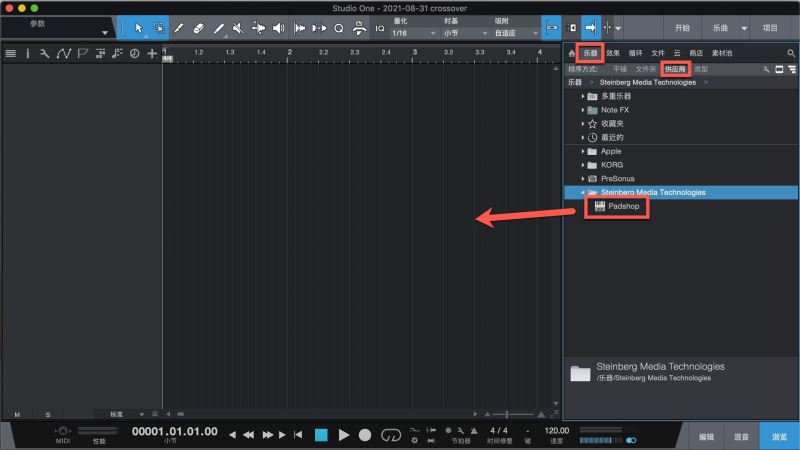This screenshot has height=450, width=800.
Task: Select the Paint pencil tool
Action: [x=179, y=28]
